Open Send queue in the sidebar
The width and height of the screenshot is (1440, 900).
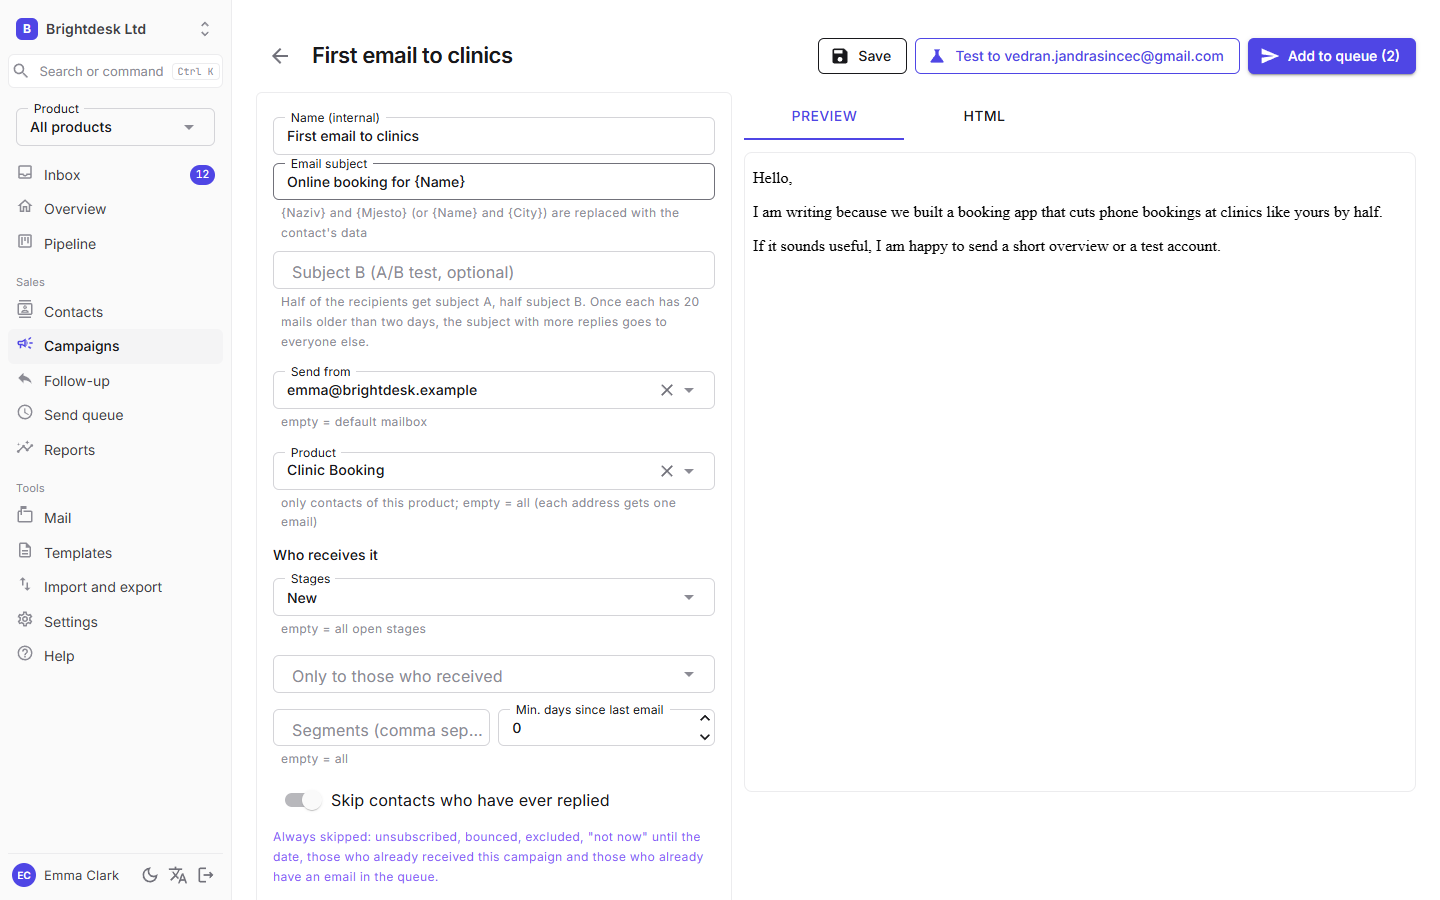[116, 415]
